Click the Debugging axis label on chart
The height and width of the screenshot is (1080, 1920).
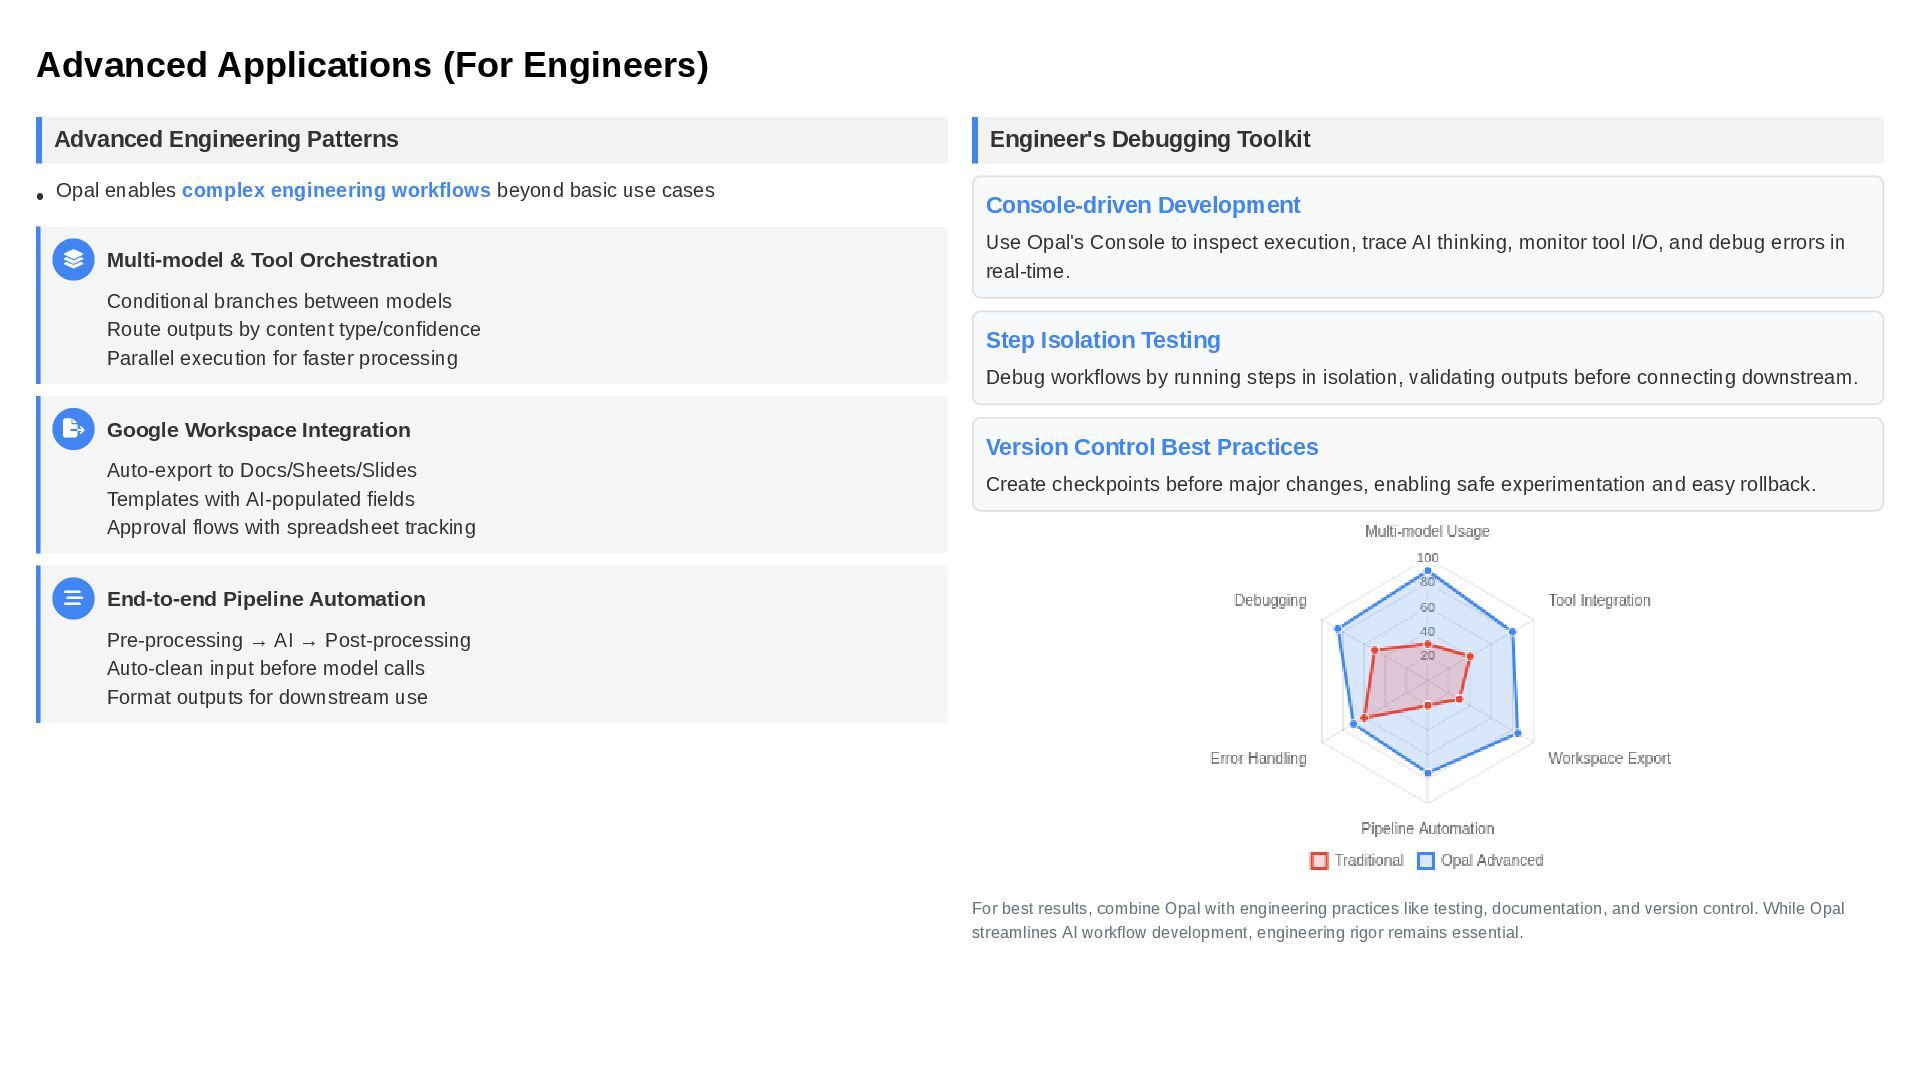click(1270, 600)
